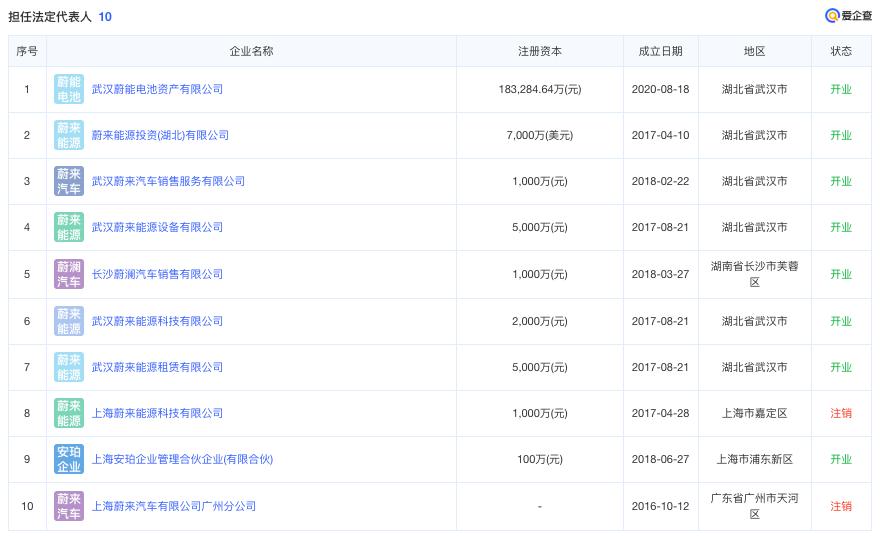Click the 爱企查 logo at top right
Image resolution: width=880 pixels, height=537 pixels.
coord(848,16)
